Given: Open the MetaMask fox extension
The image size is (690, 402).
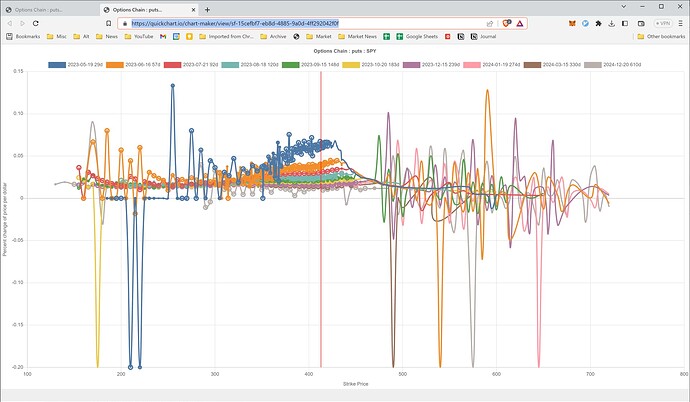Looking at the screenshot, I should pos(572,23).
